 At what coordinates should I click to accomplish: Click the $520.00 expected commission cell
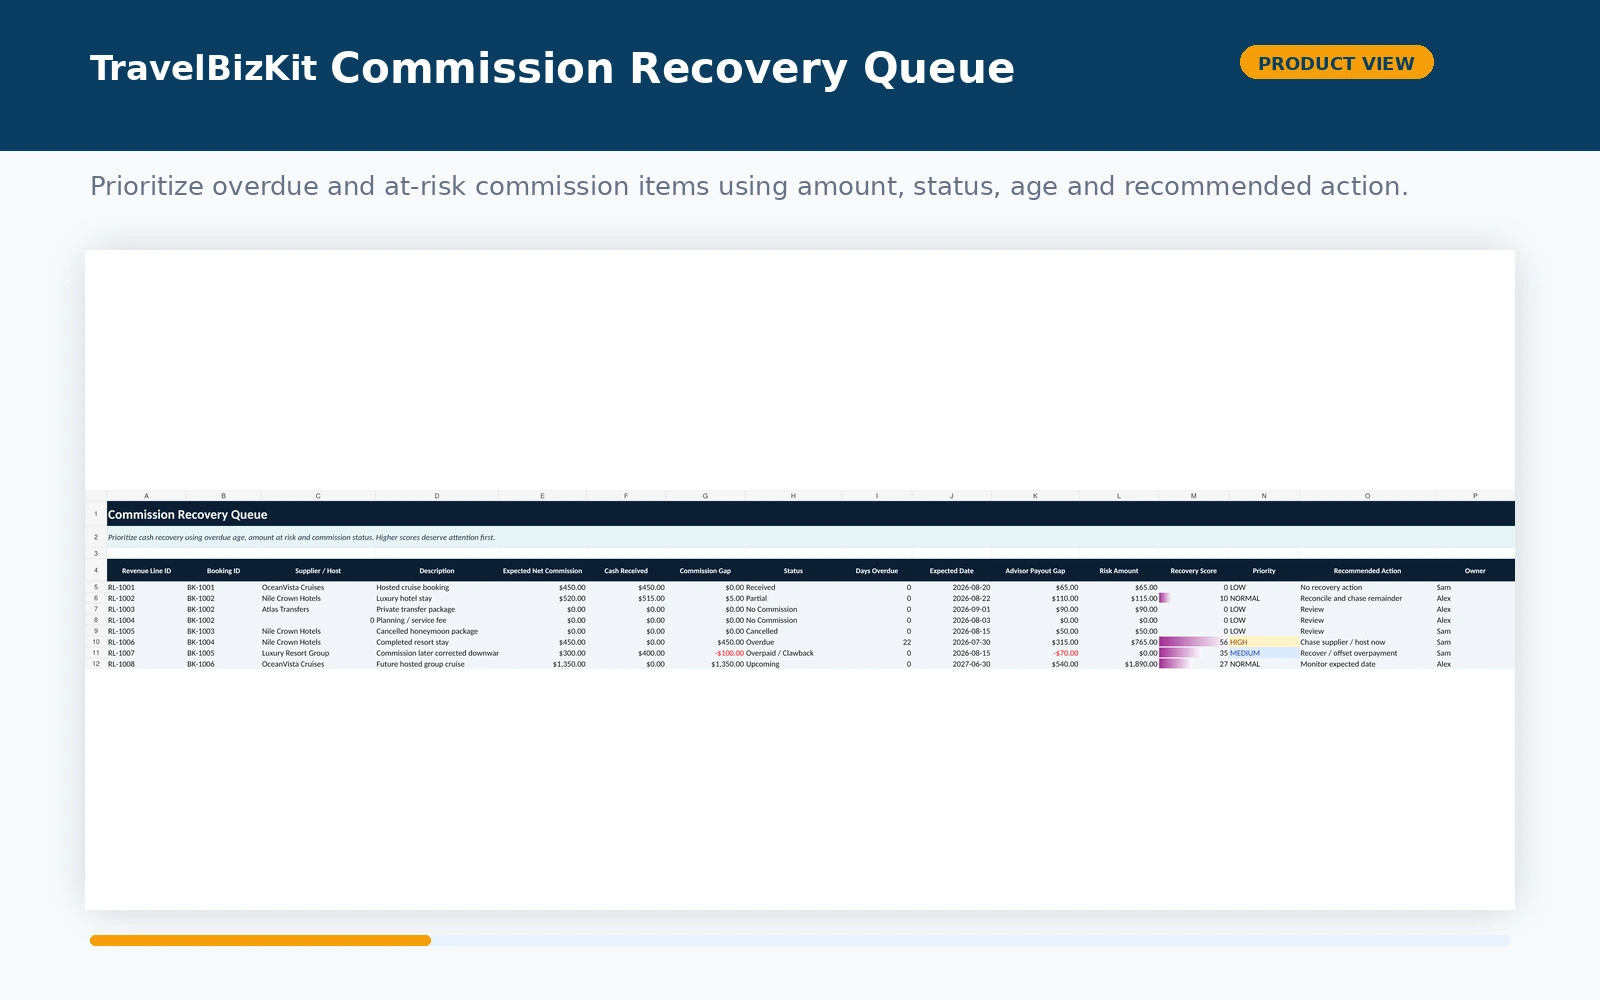tap(542, 598)
